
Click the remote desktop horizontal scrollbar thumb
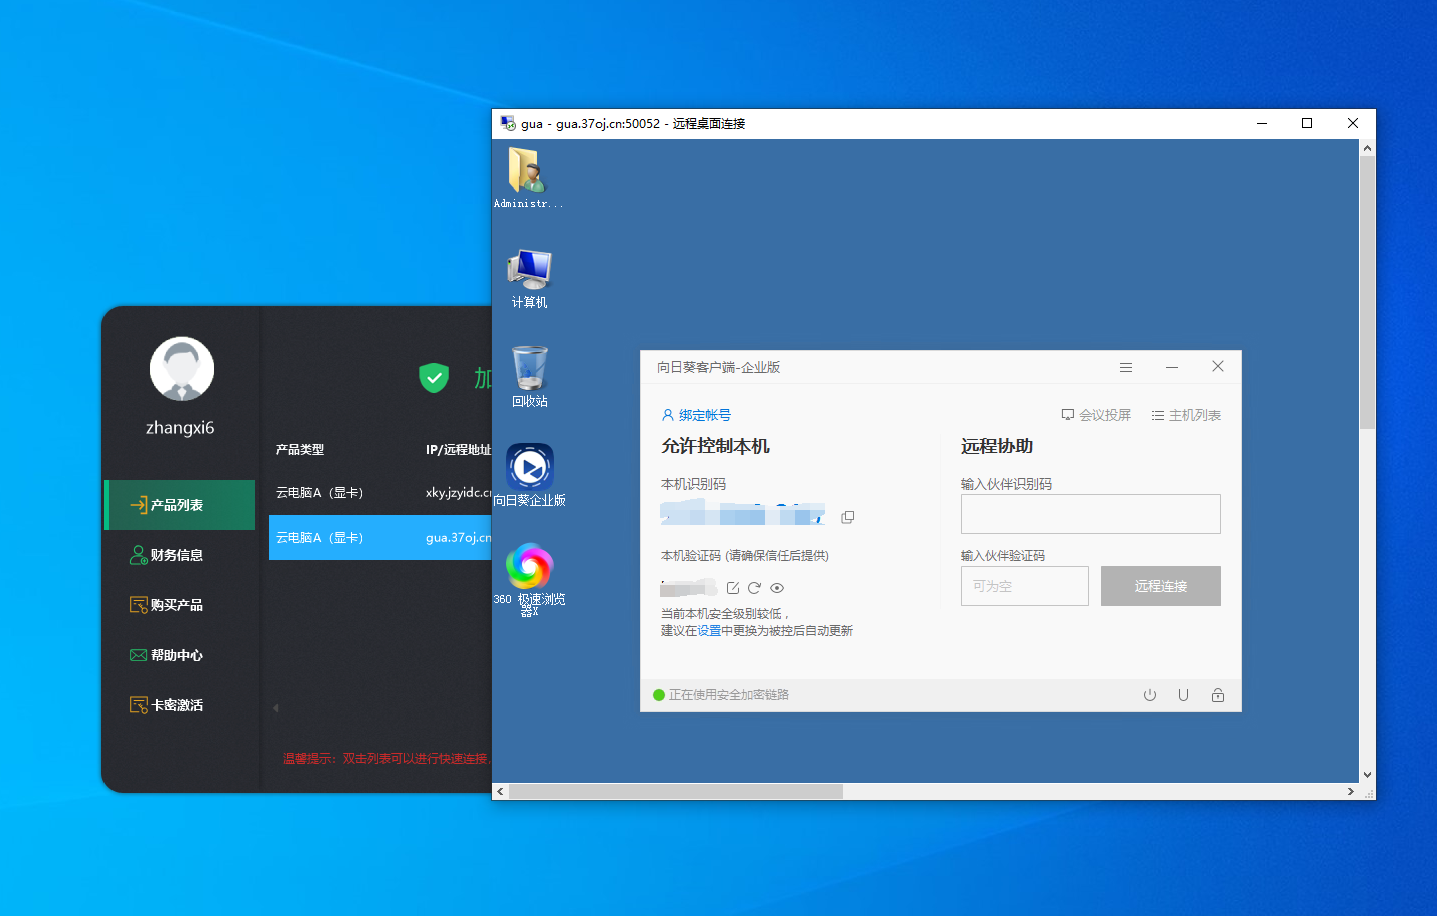[x=676, y=792]
